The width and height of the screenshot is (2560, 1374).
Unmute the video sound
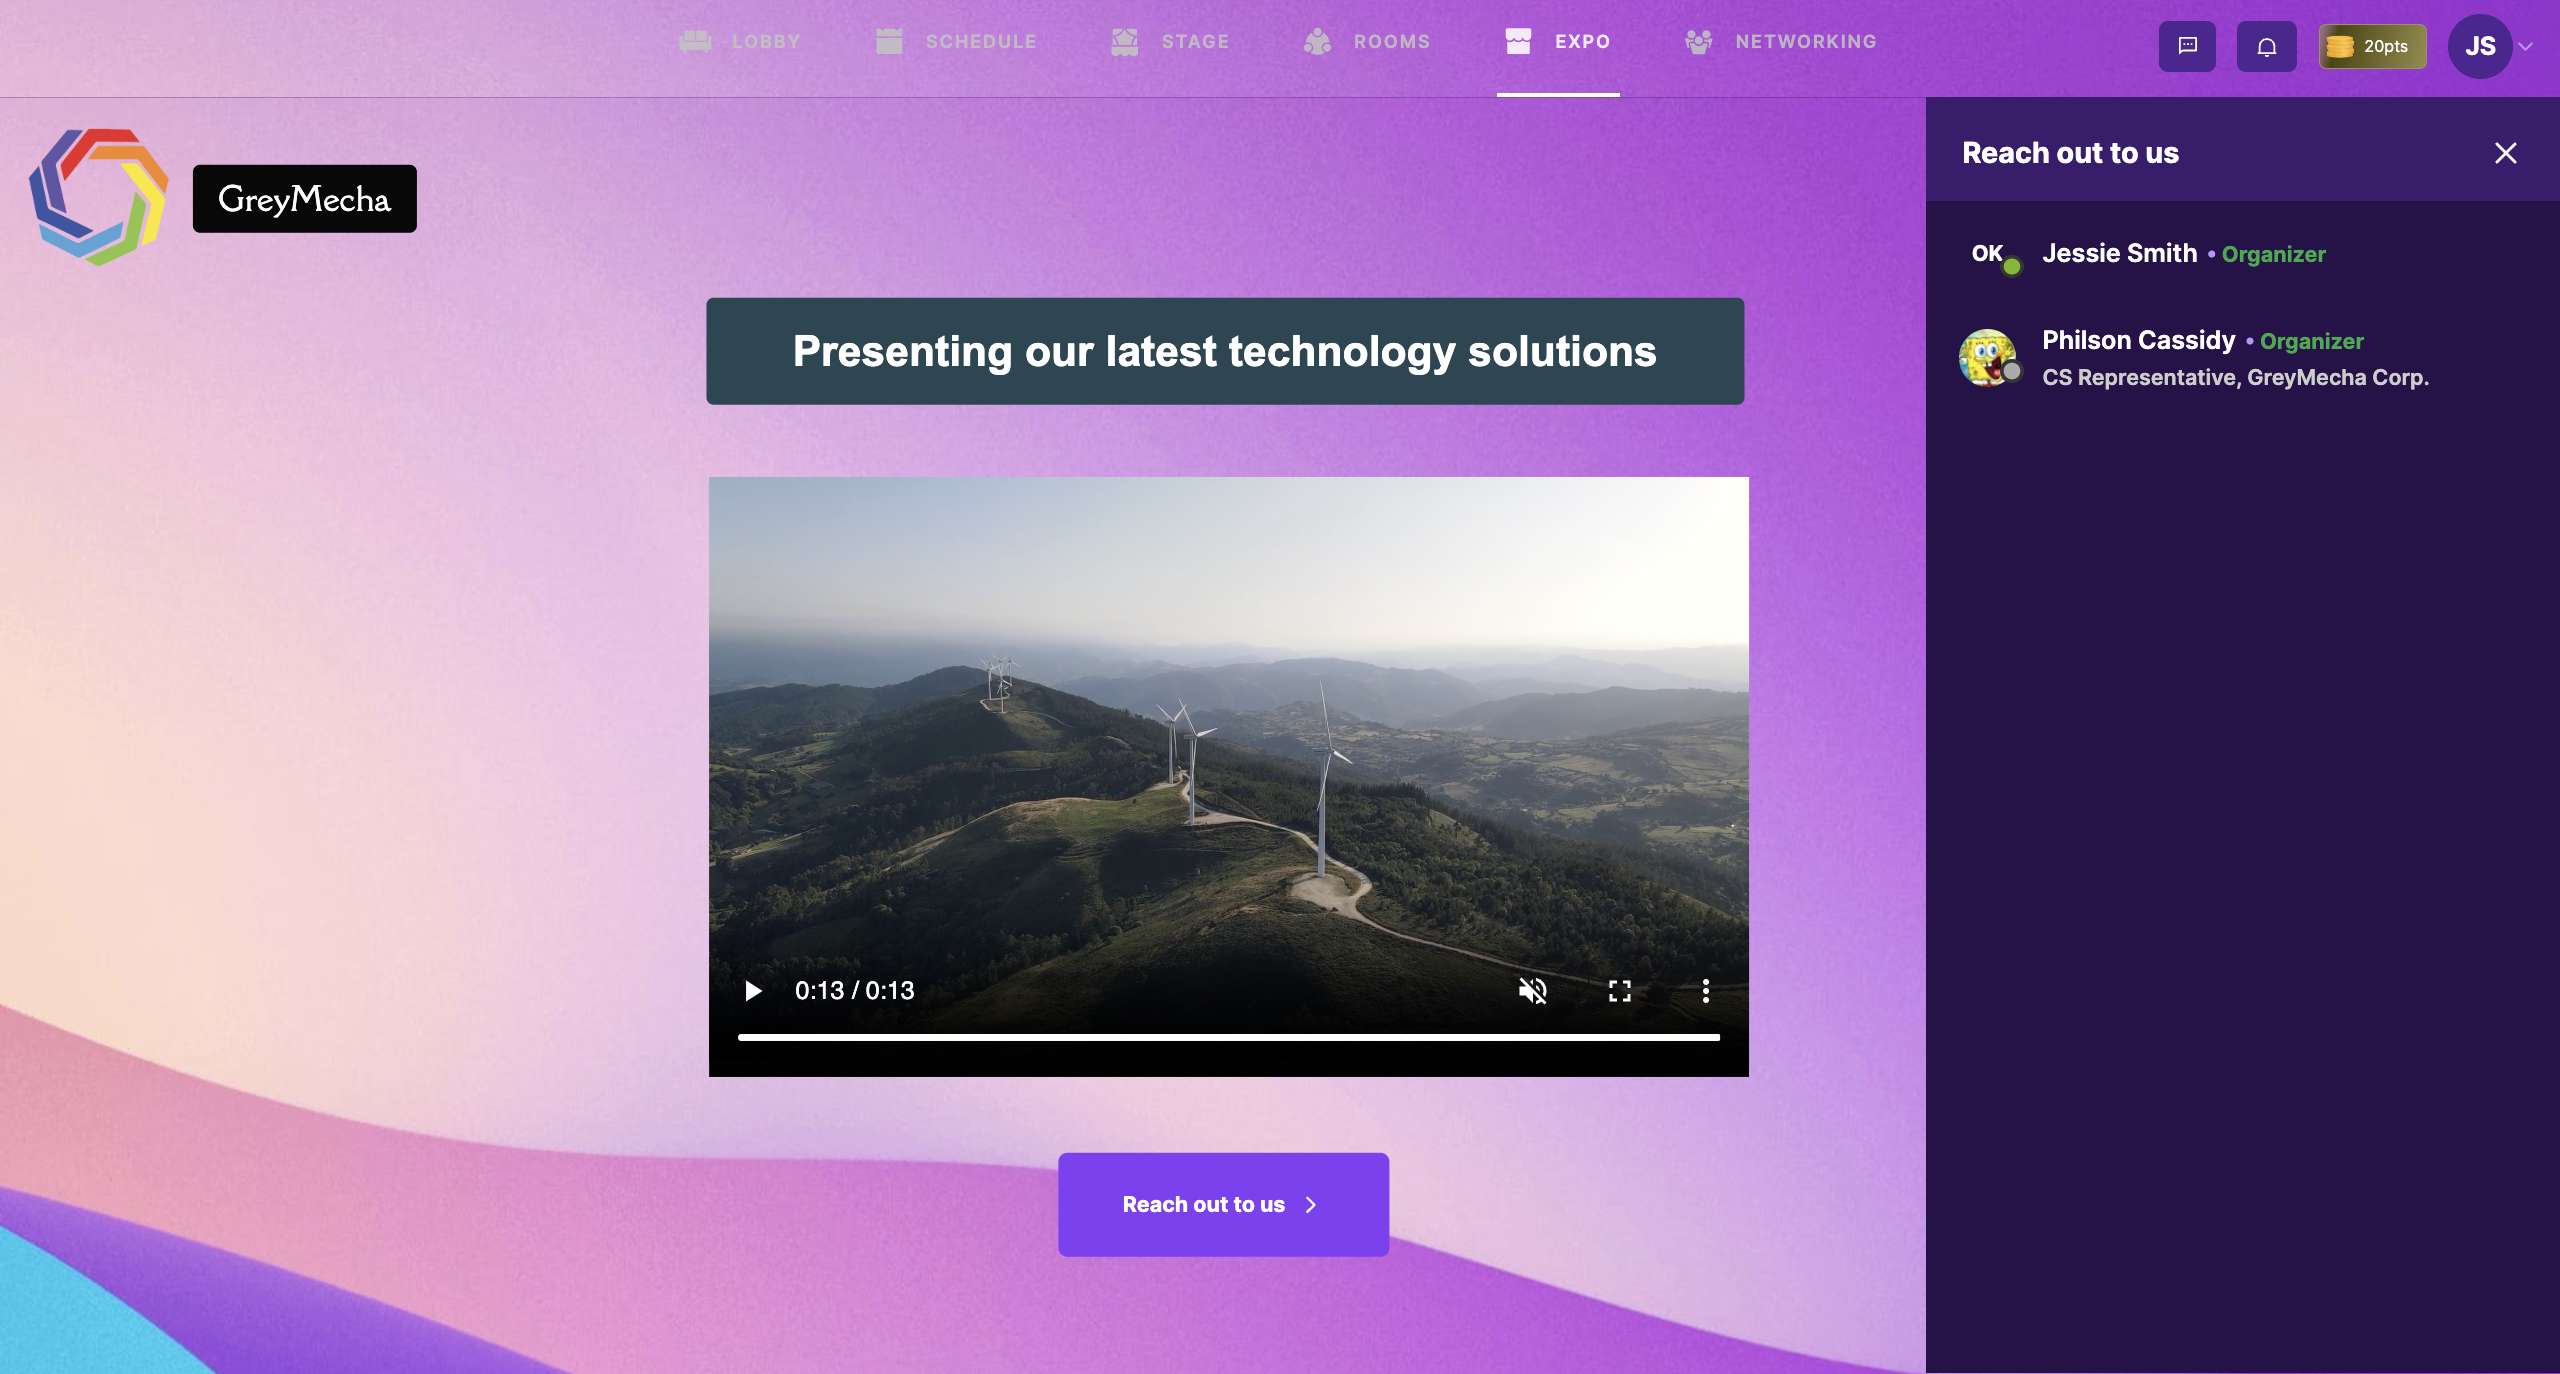(x=1532, y=990)
